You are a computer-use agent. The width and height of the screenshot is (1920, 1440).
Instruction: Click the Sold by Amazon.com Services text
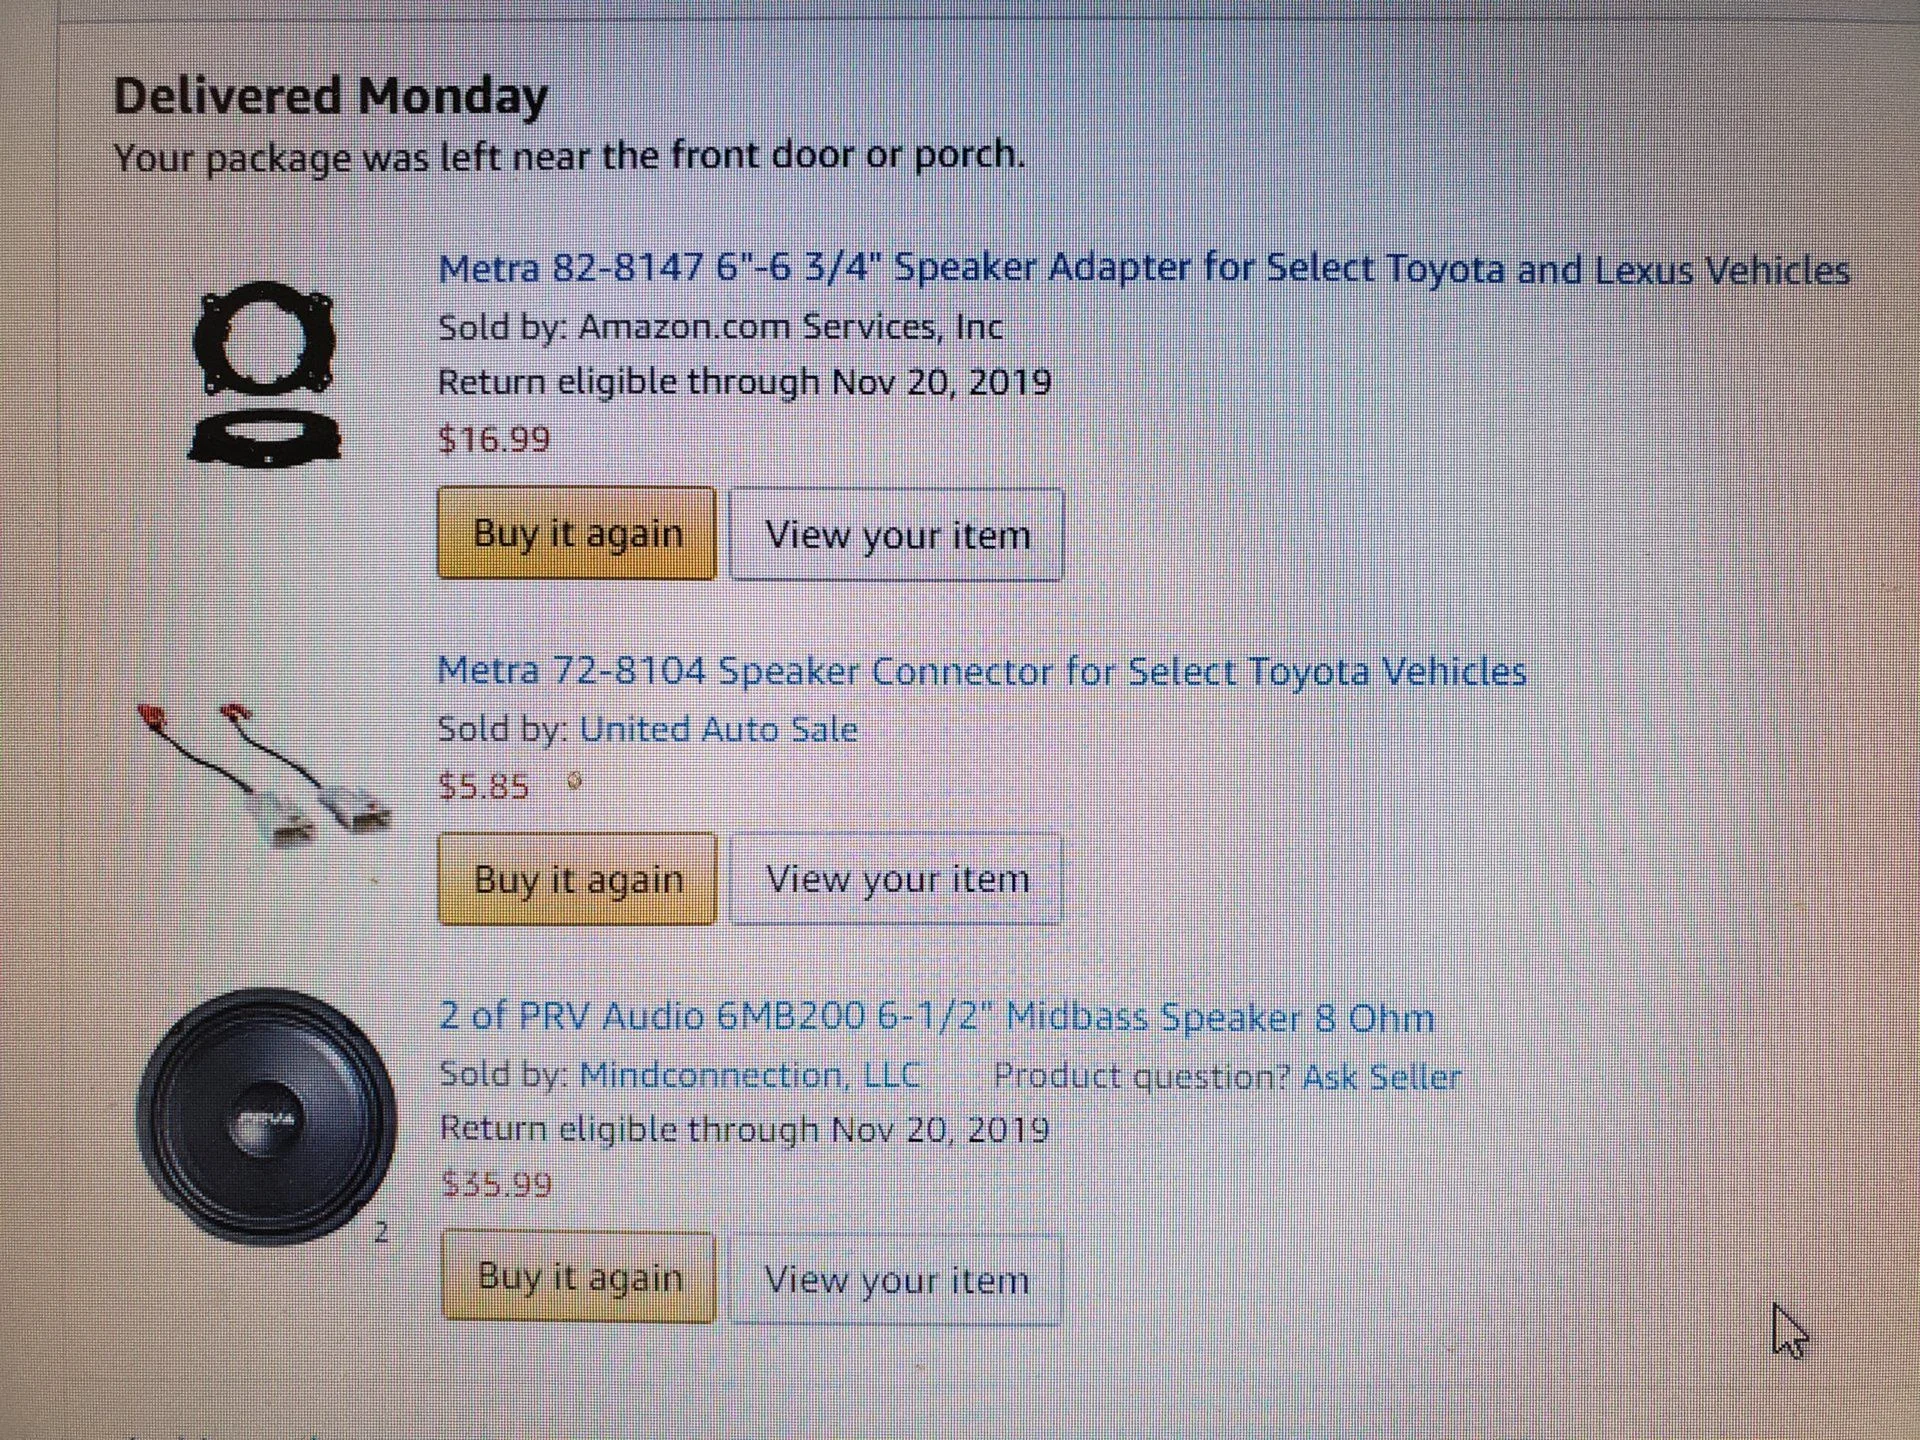click(x=720, y=327)
